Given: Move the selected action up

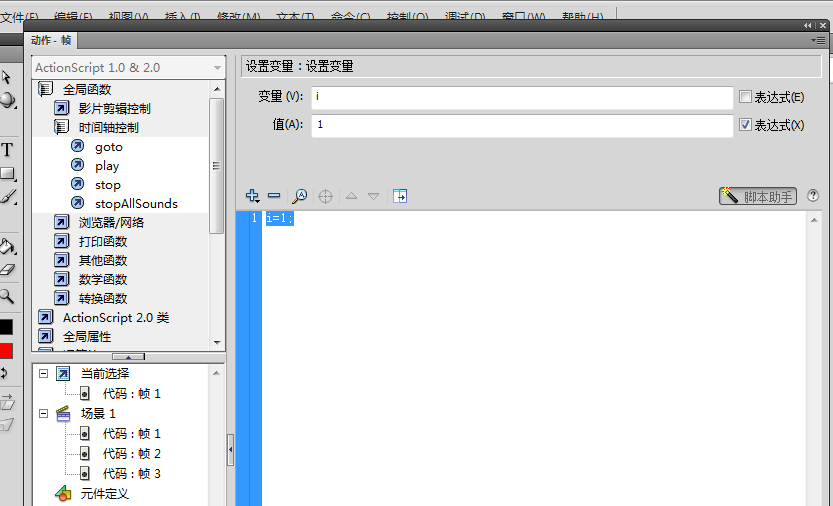Looking at the screenshot, I should pyautogui.click(x=351, y=196).
